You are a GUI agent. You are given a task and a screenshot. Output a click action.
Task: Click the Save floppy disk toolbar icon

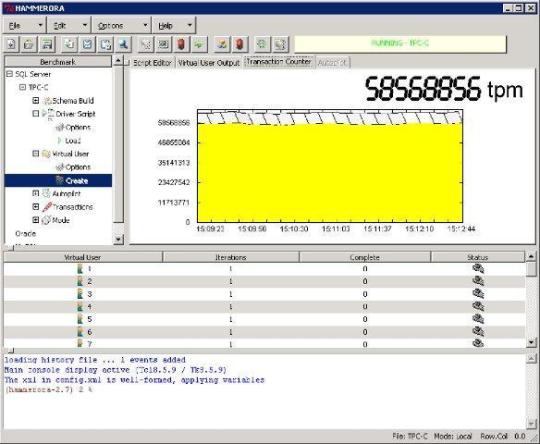tap(47, 44)
